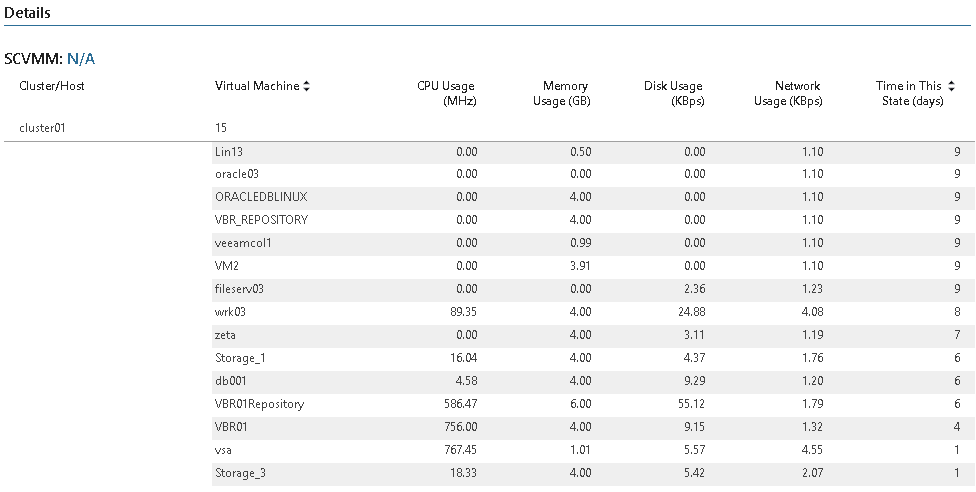Click the Details section heading
The width and height of the screenshot is (976, 492).
pyautogui.click(x=27, y=12)
